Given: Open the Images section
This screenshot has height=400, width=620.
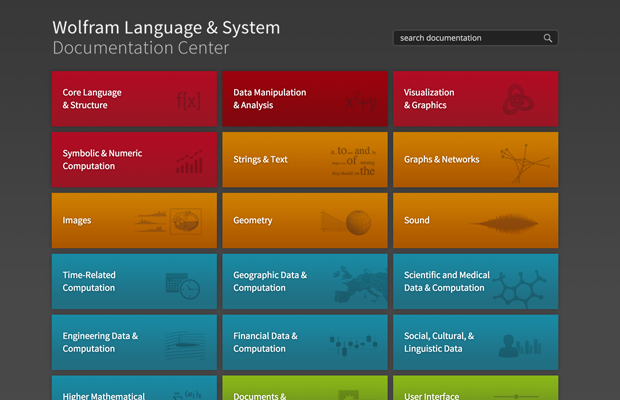Looking at the screenshot, I should pos(134,221).
